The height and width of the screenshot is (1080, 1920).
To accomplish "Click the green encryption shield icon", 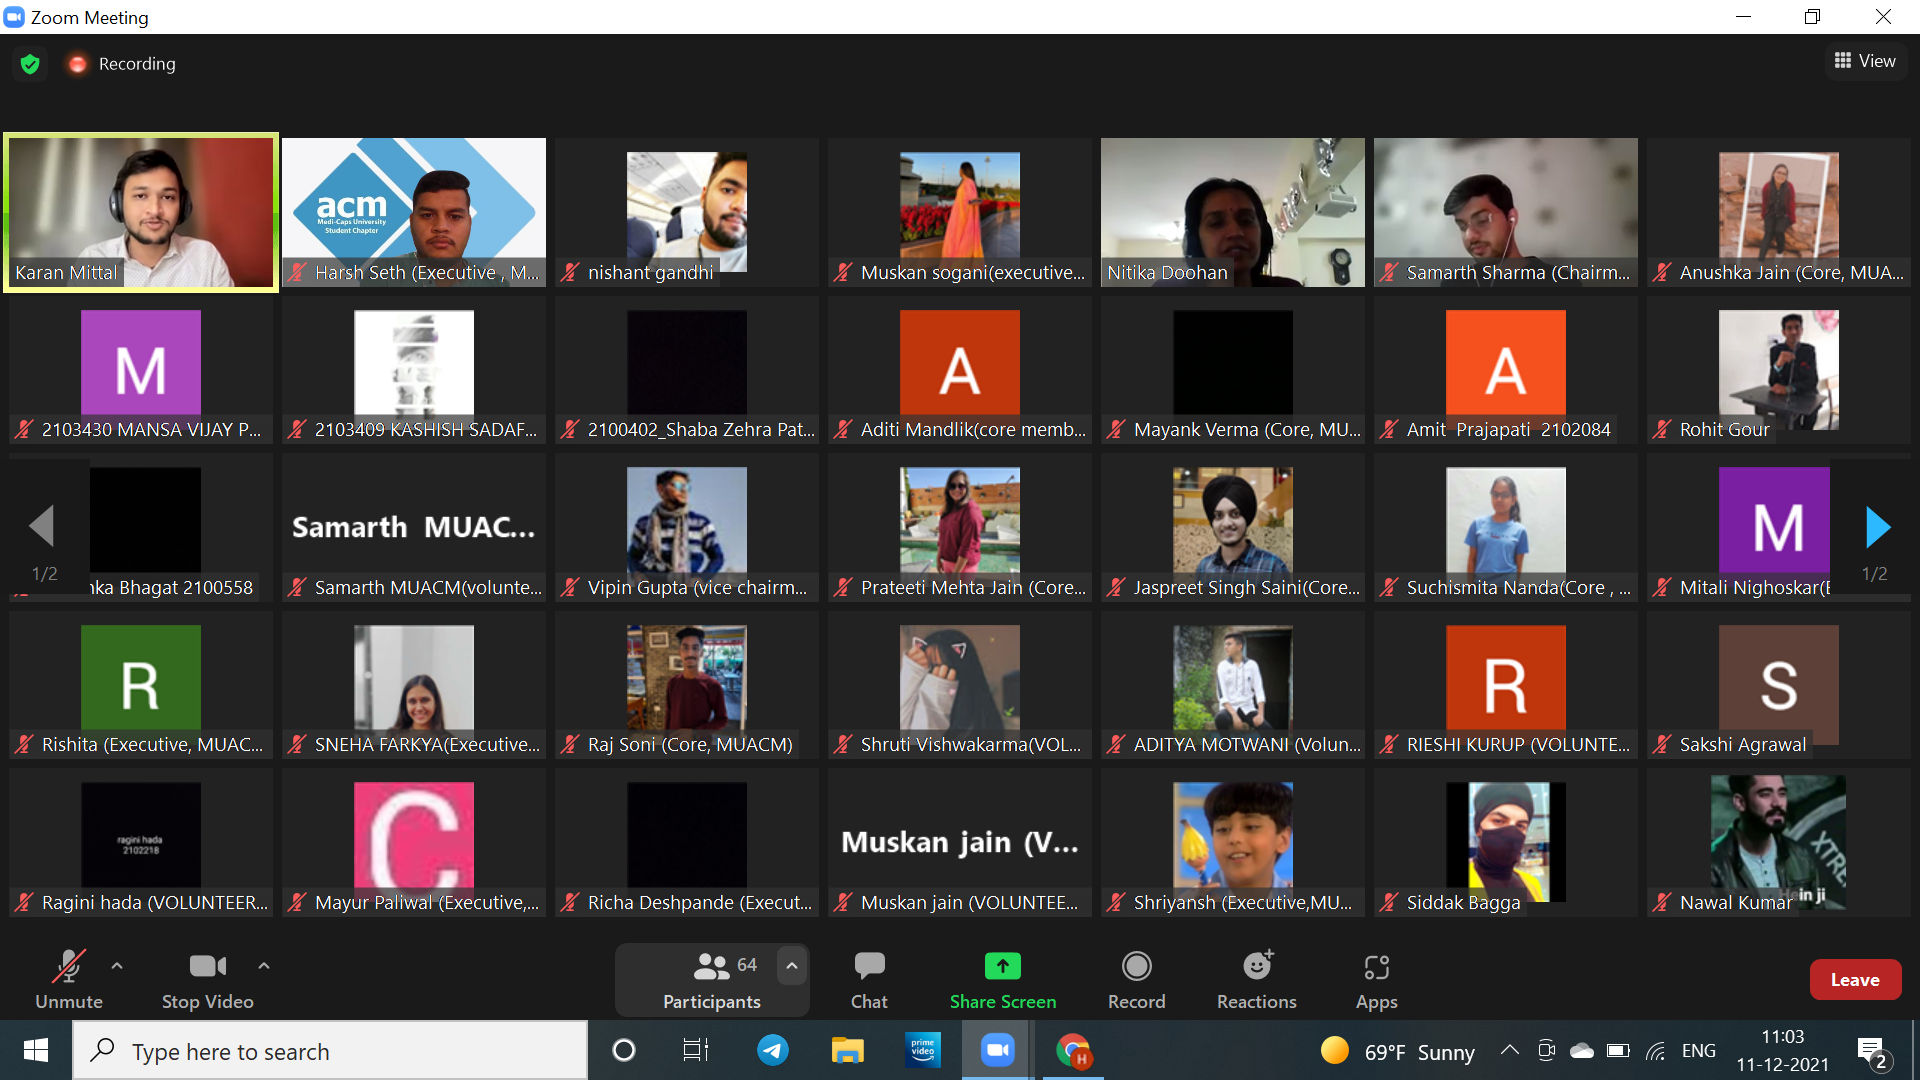I will 30,64.
